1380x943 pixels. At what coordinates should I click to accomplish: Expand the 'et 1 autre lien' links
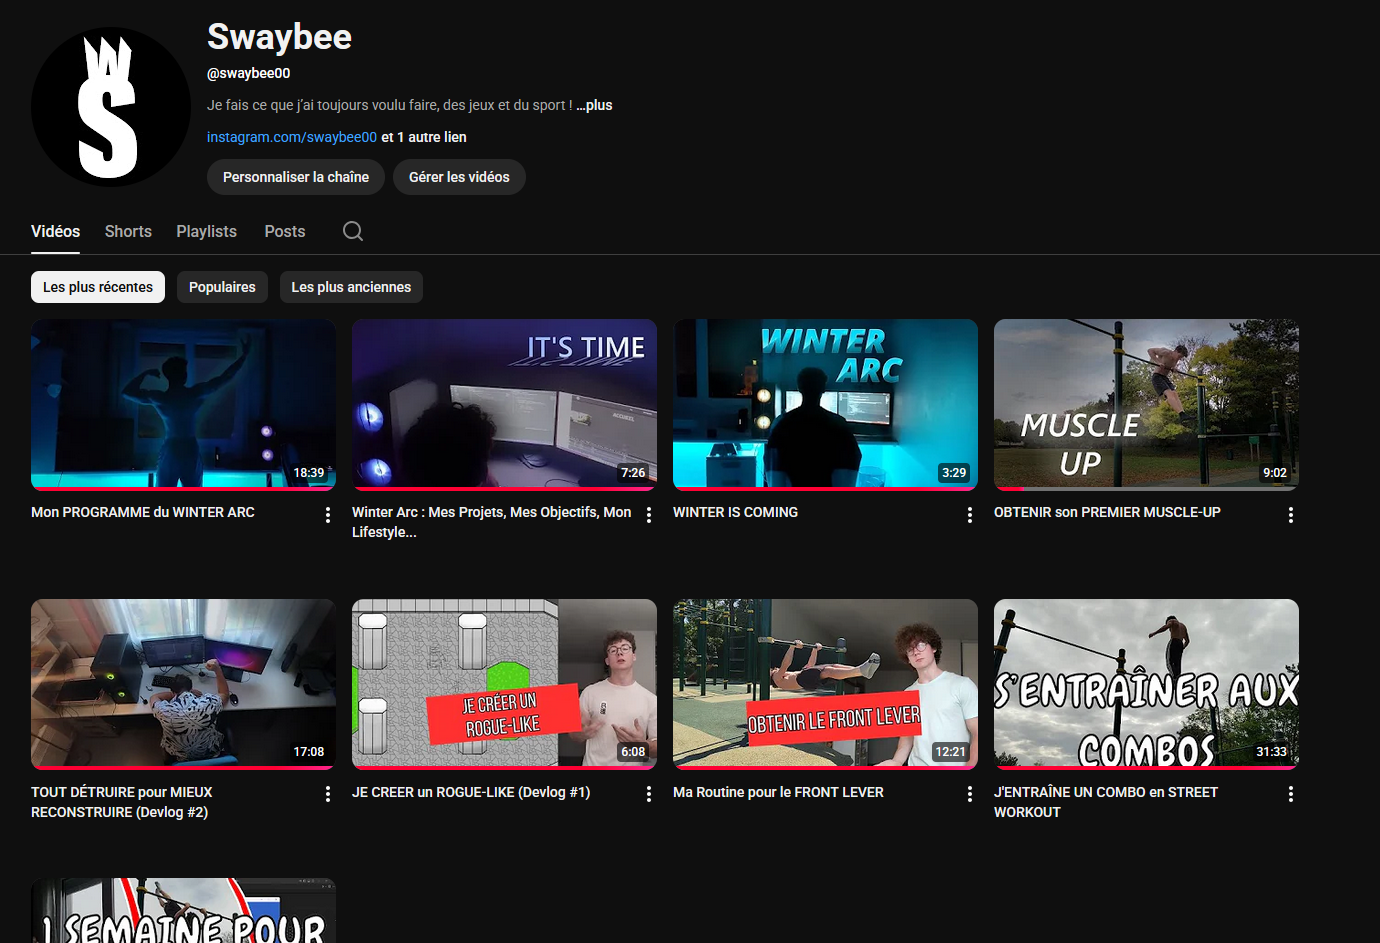point(424,137)
